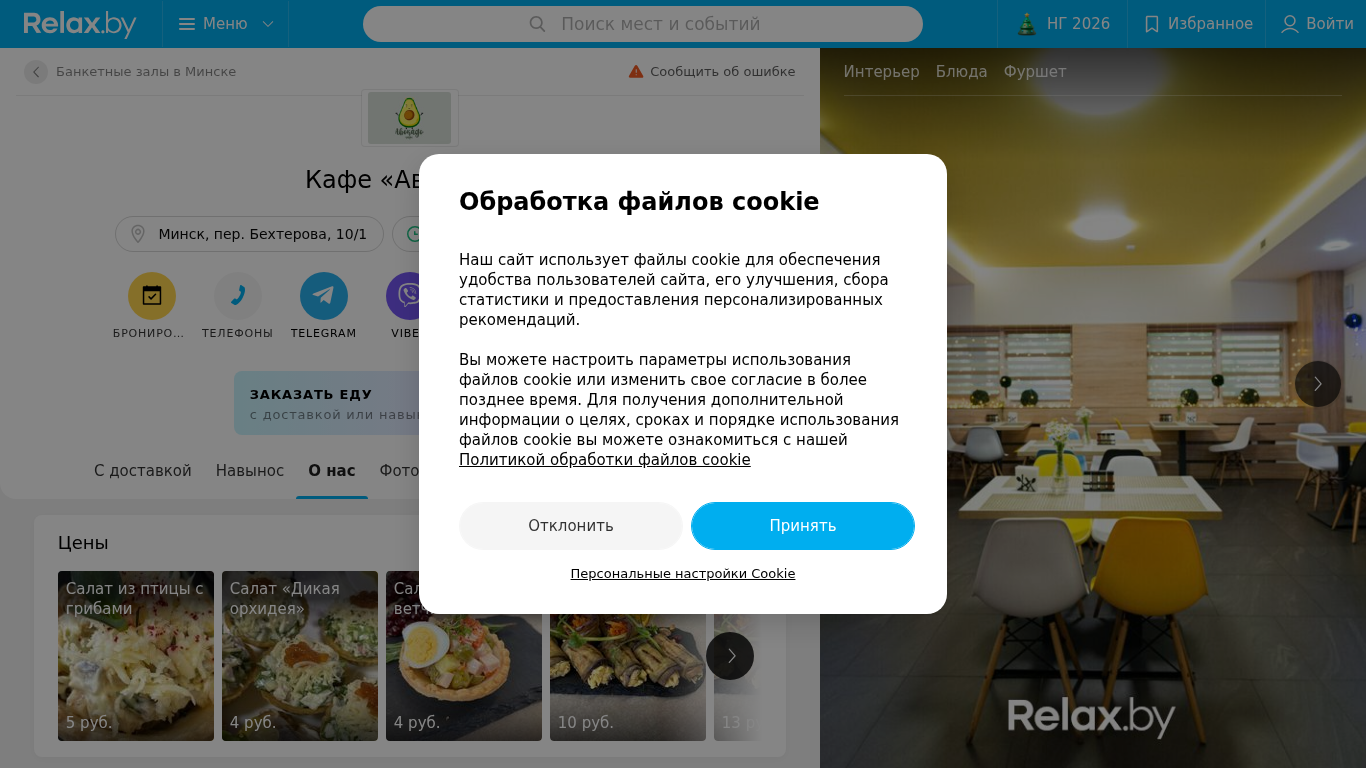Advance the price list carousel
1366x768 pixels.
click(x=730, y=656)
